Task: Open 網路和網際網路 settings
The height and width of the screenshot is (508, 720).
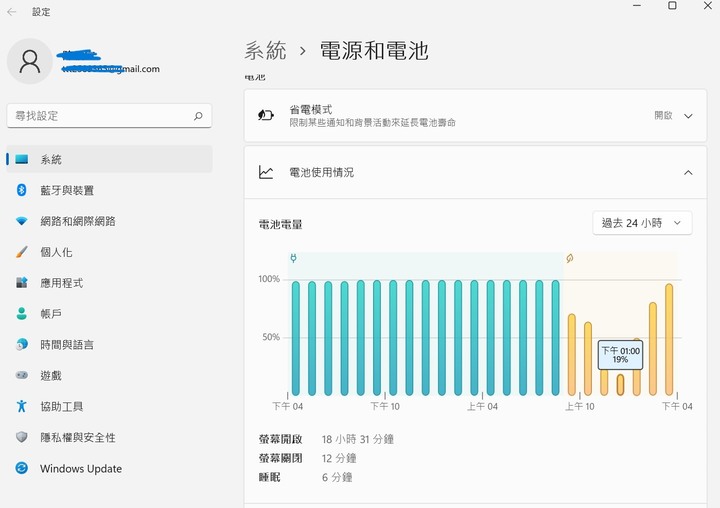Action: [x=109, y=221]
